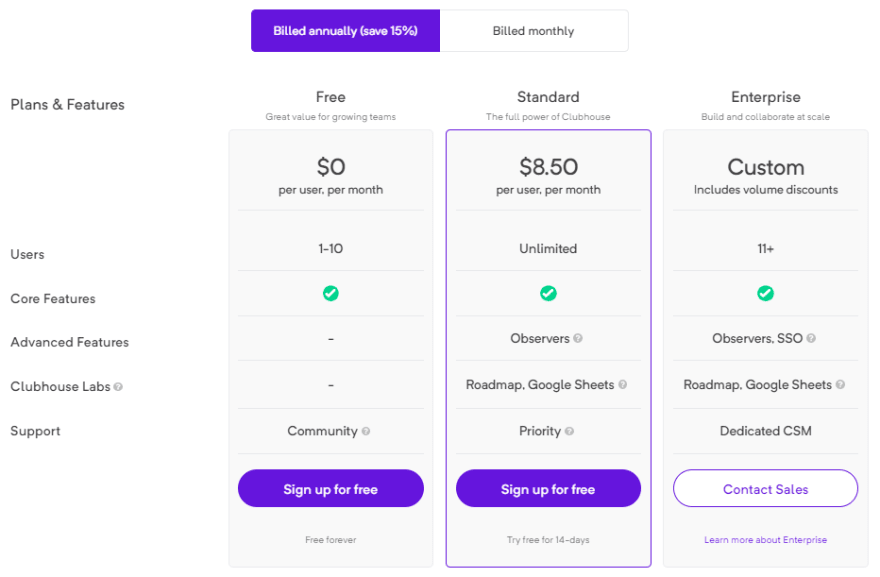Click the Standard plan heading
Image resolution: width=880 pixels, height=577 pixels.
(548, 97)
